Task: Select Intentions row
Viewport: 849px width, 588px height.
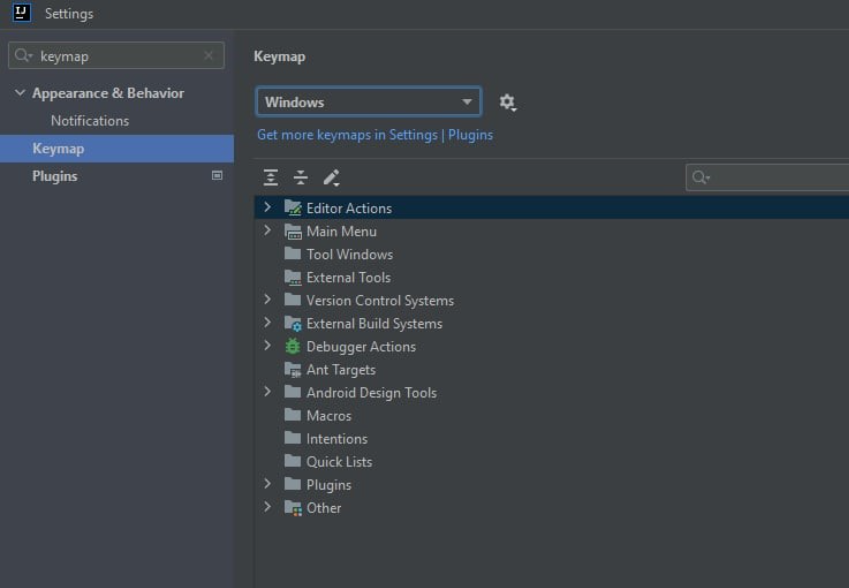Action: (x=552, y=439)
